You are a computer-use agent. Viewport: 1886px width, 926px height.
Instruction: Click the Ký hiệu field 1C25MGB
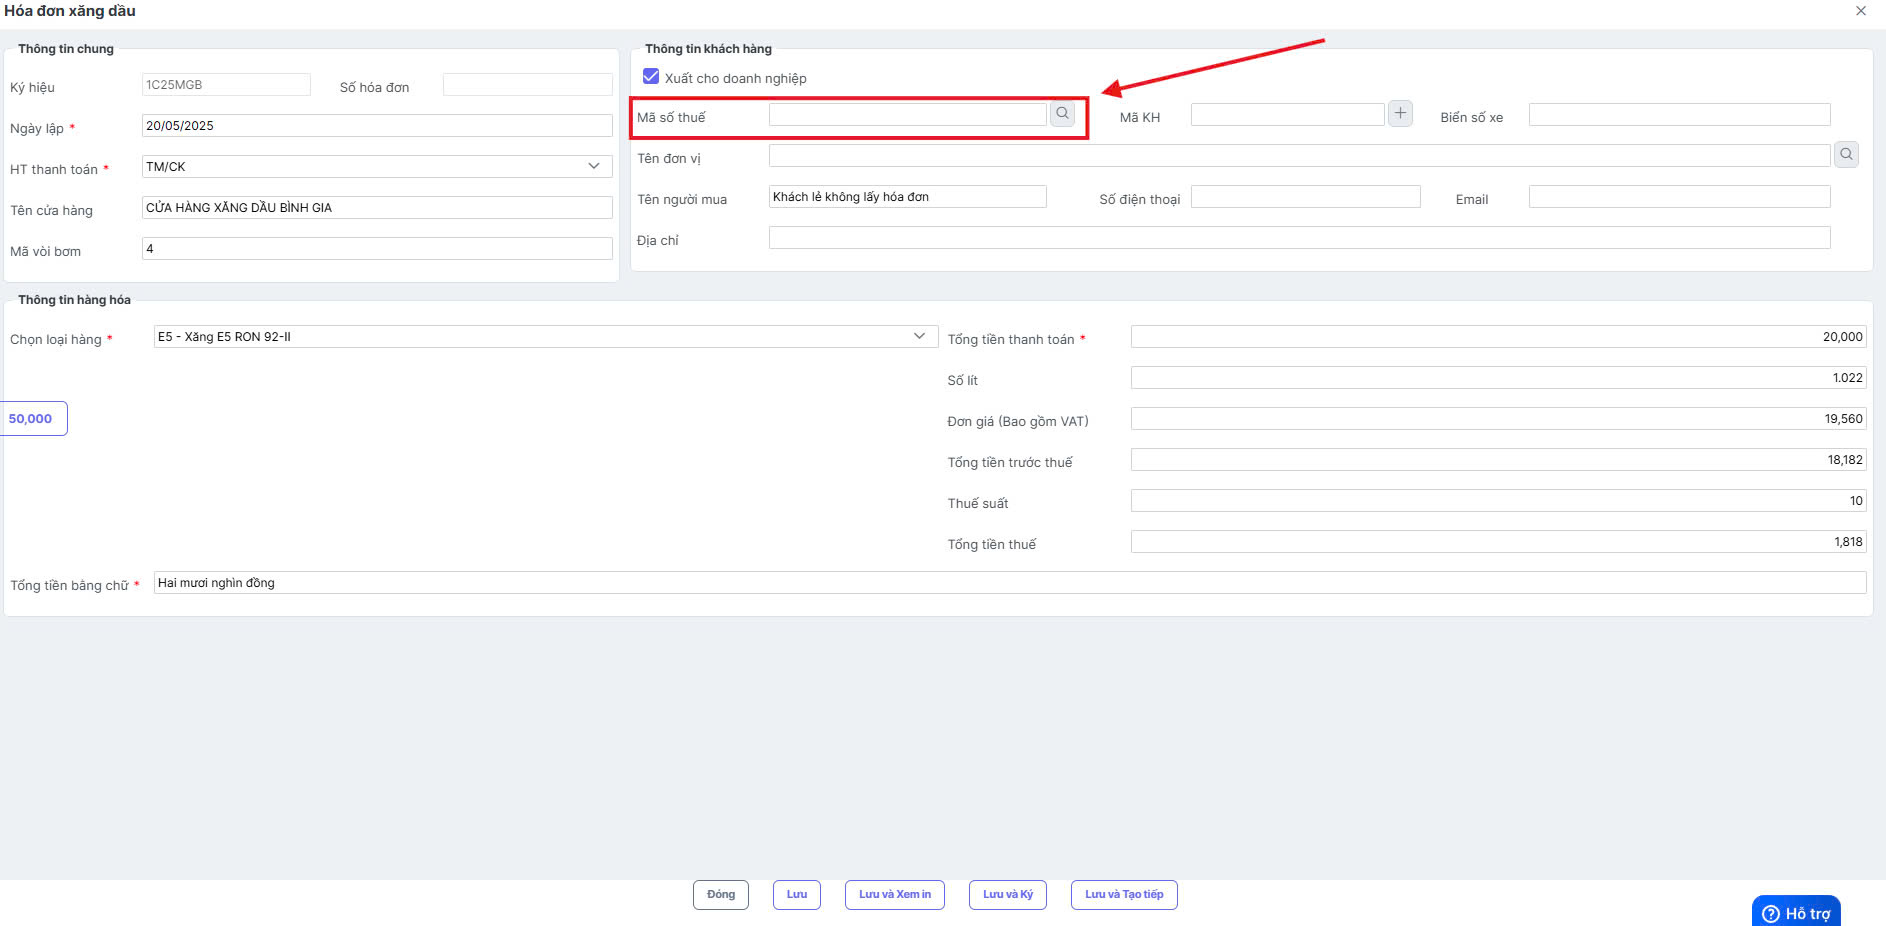[226, 85]
